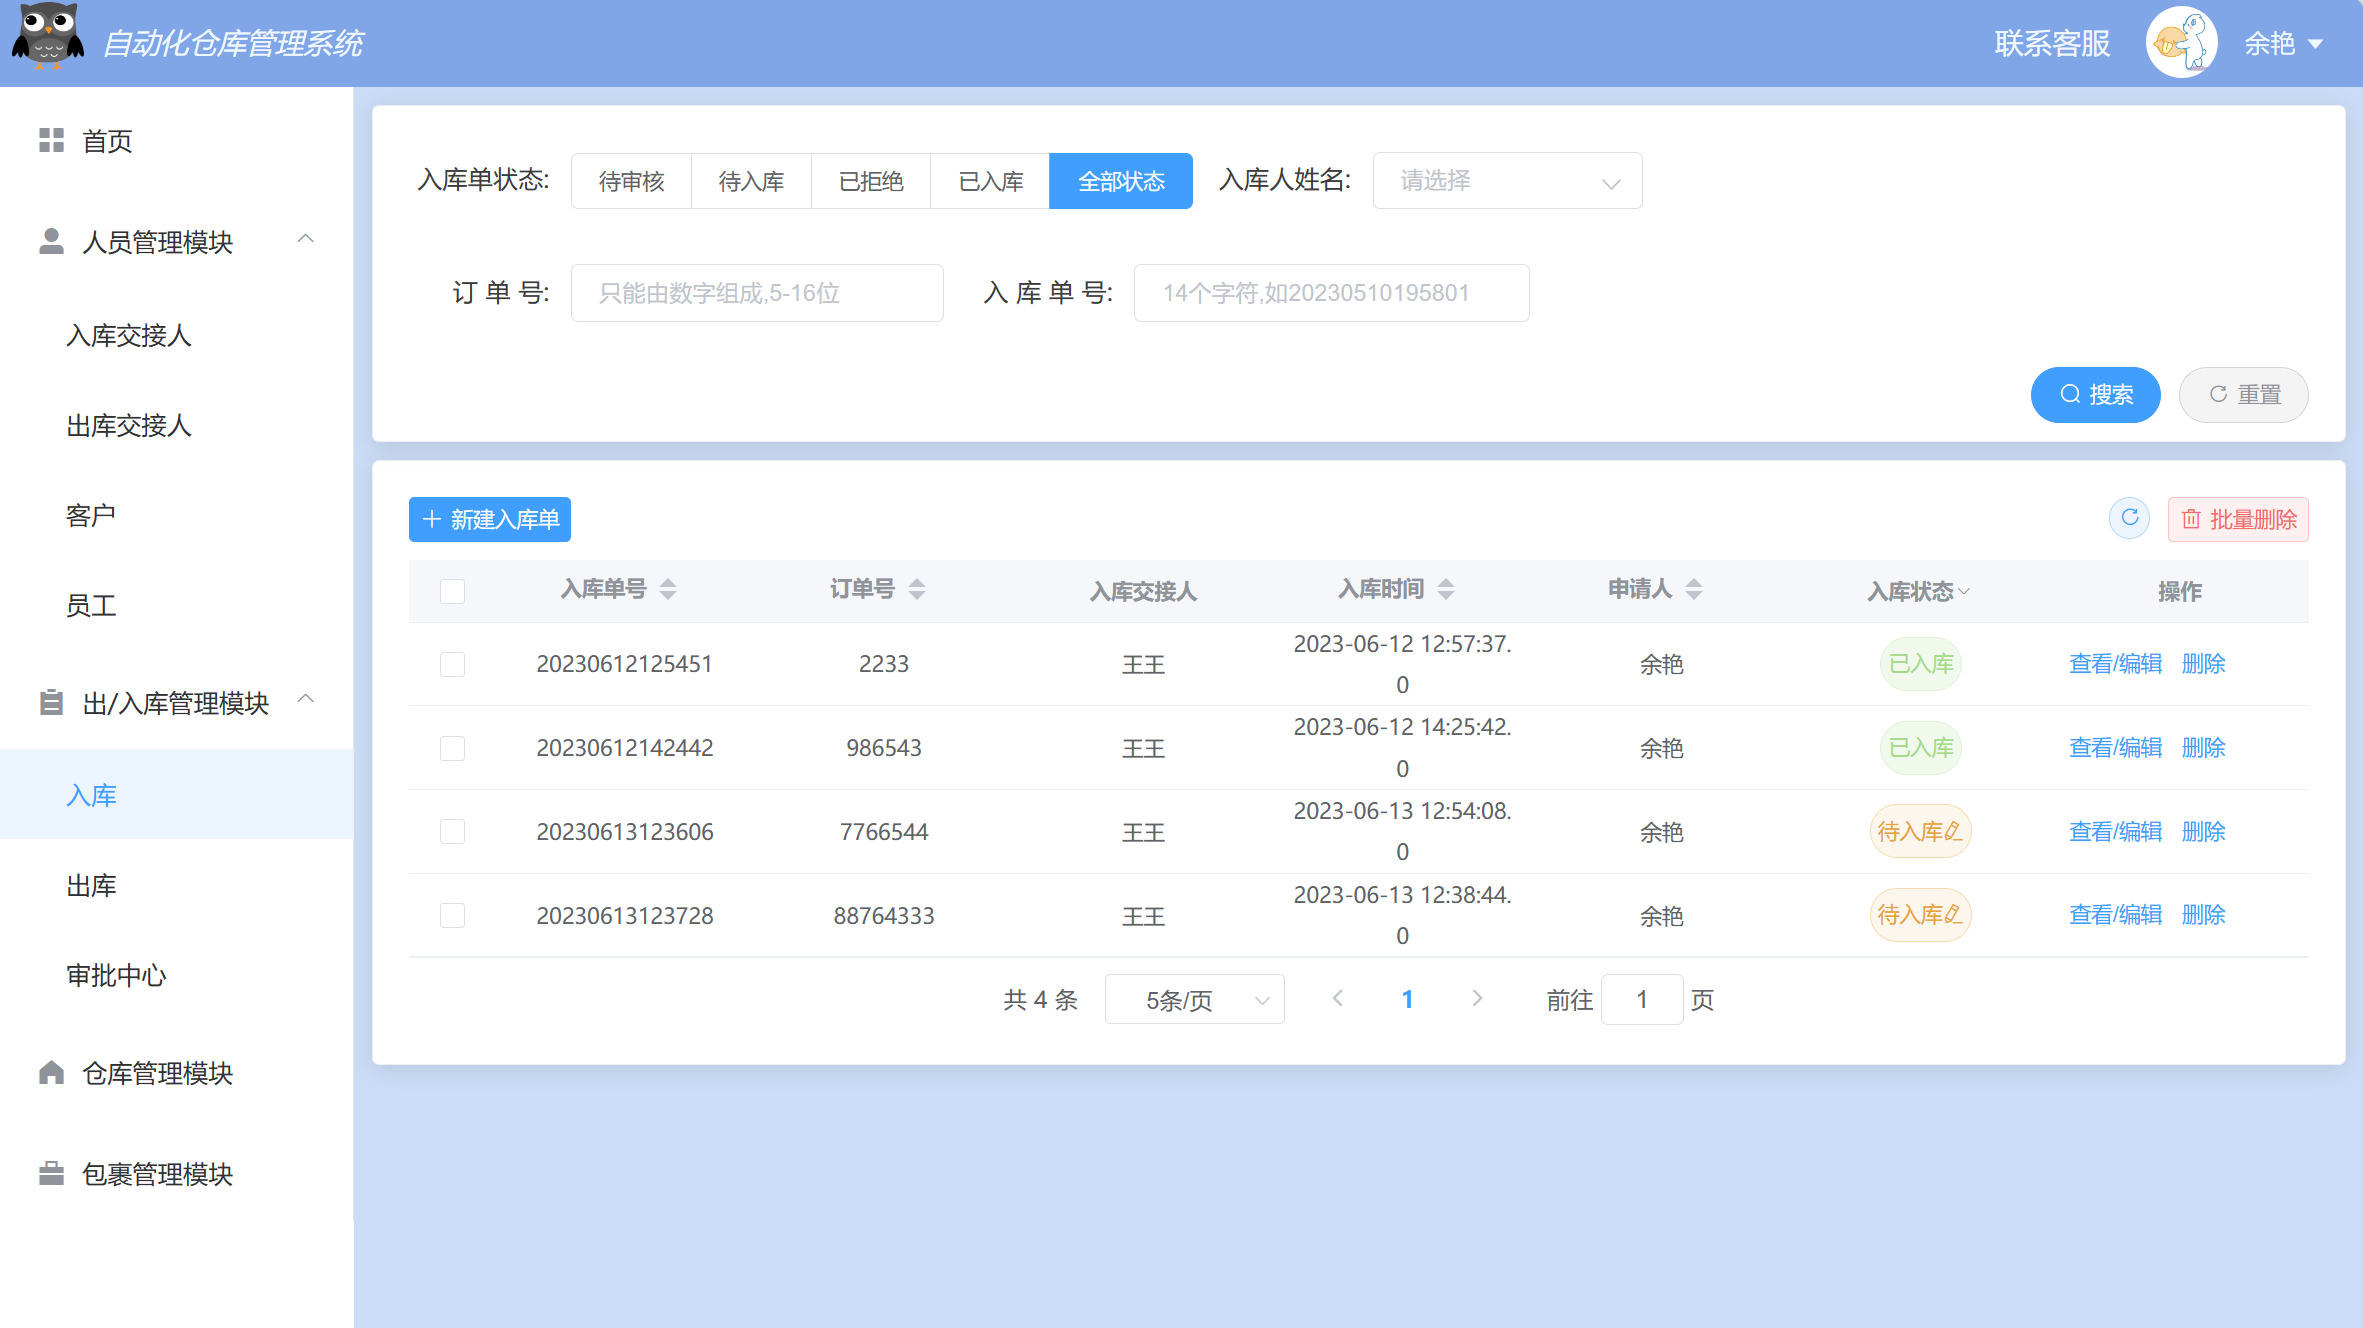Click the 新建入库单 button
This screenshot has height=1328, width=2363.
pos(489,519)
